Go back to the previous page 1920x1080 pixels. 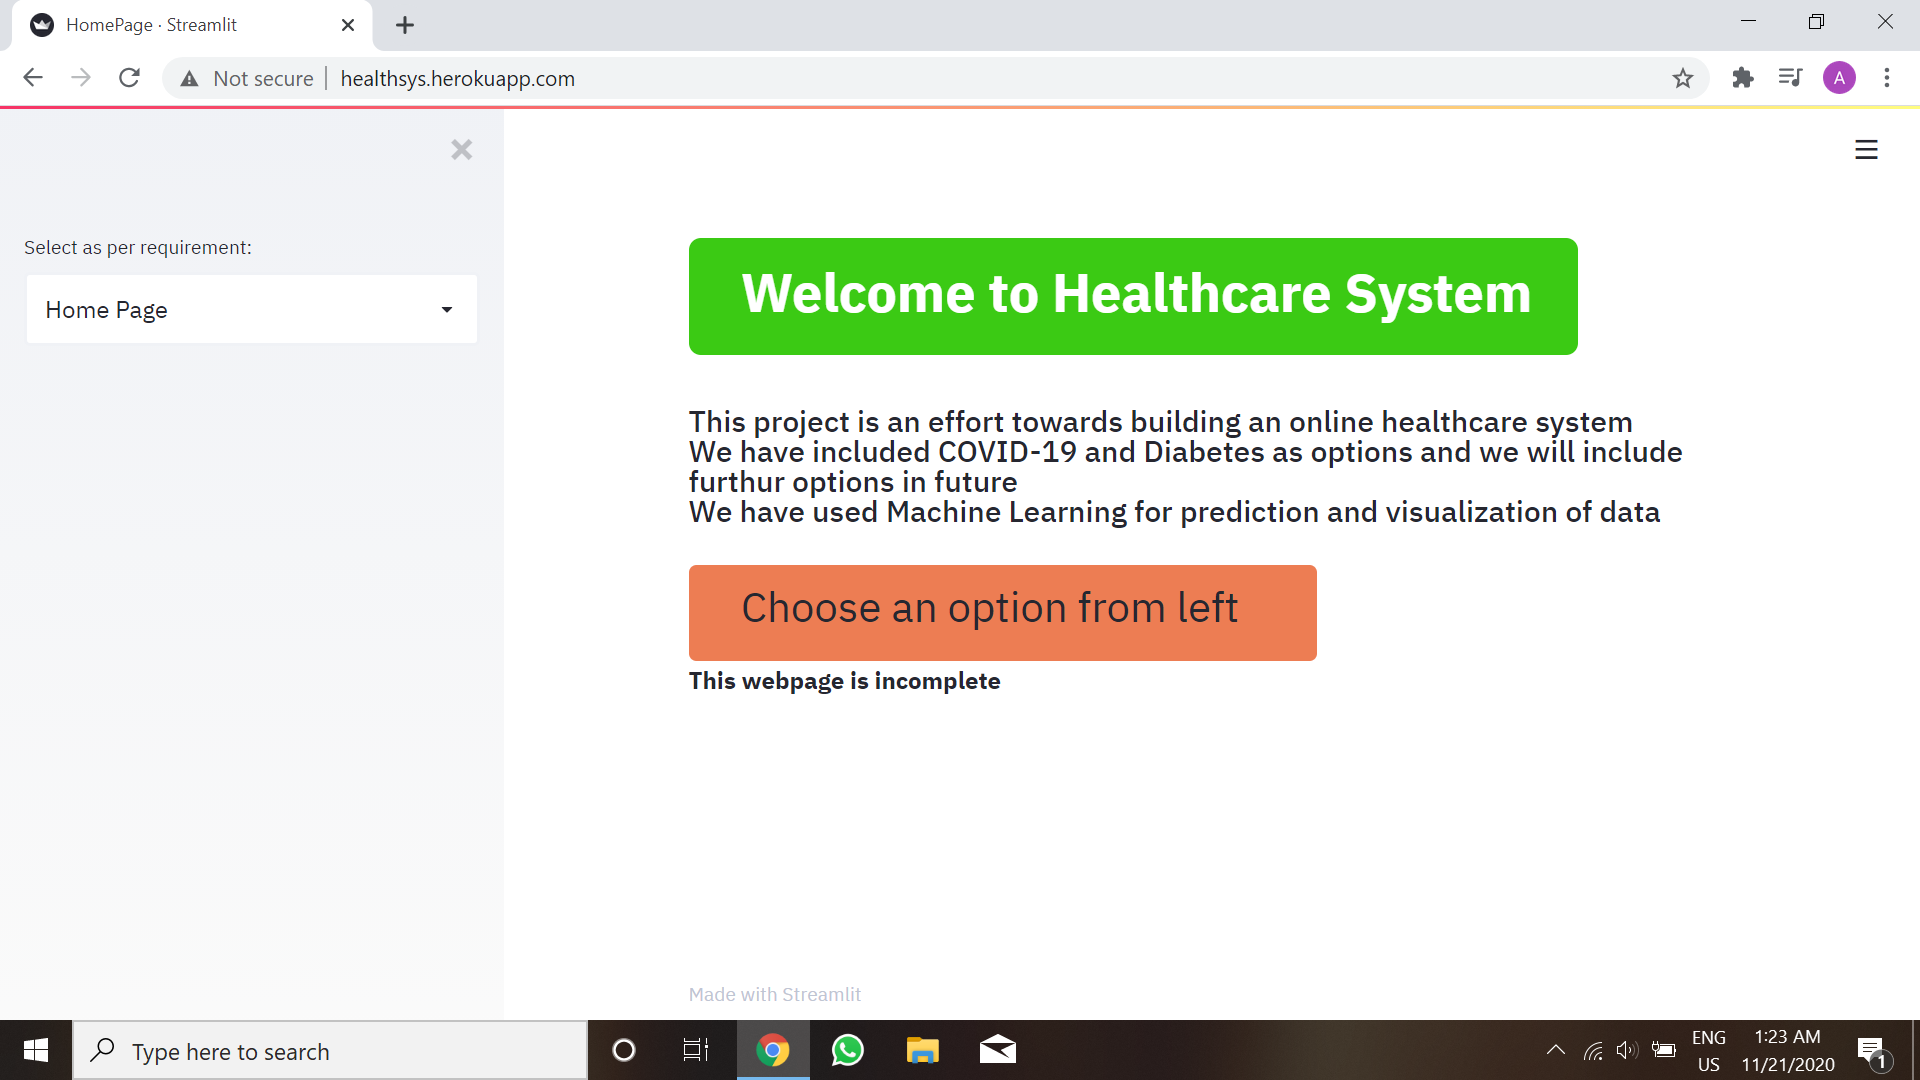(x=33, y=78)
